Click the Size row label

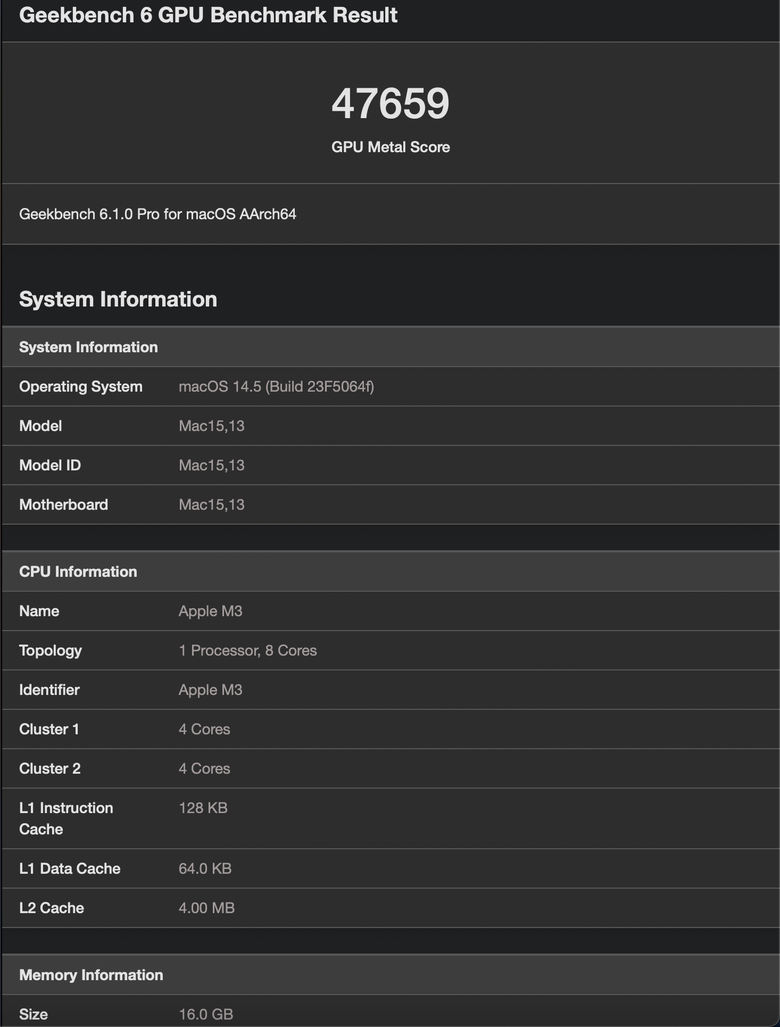pyautogui.click(x=33, y=1015)
